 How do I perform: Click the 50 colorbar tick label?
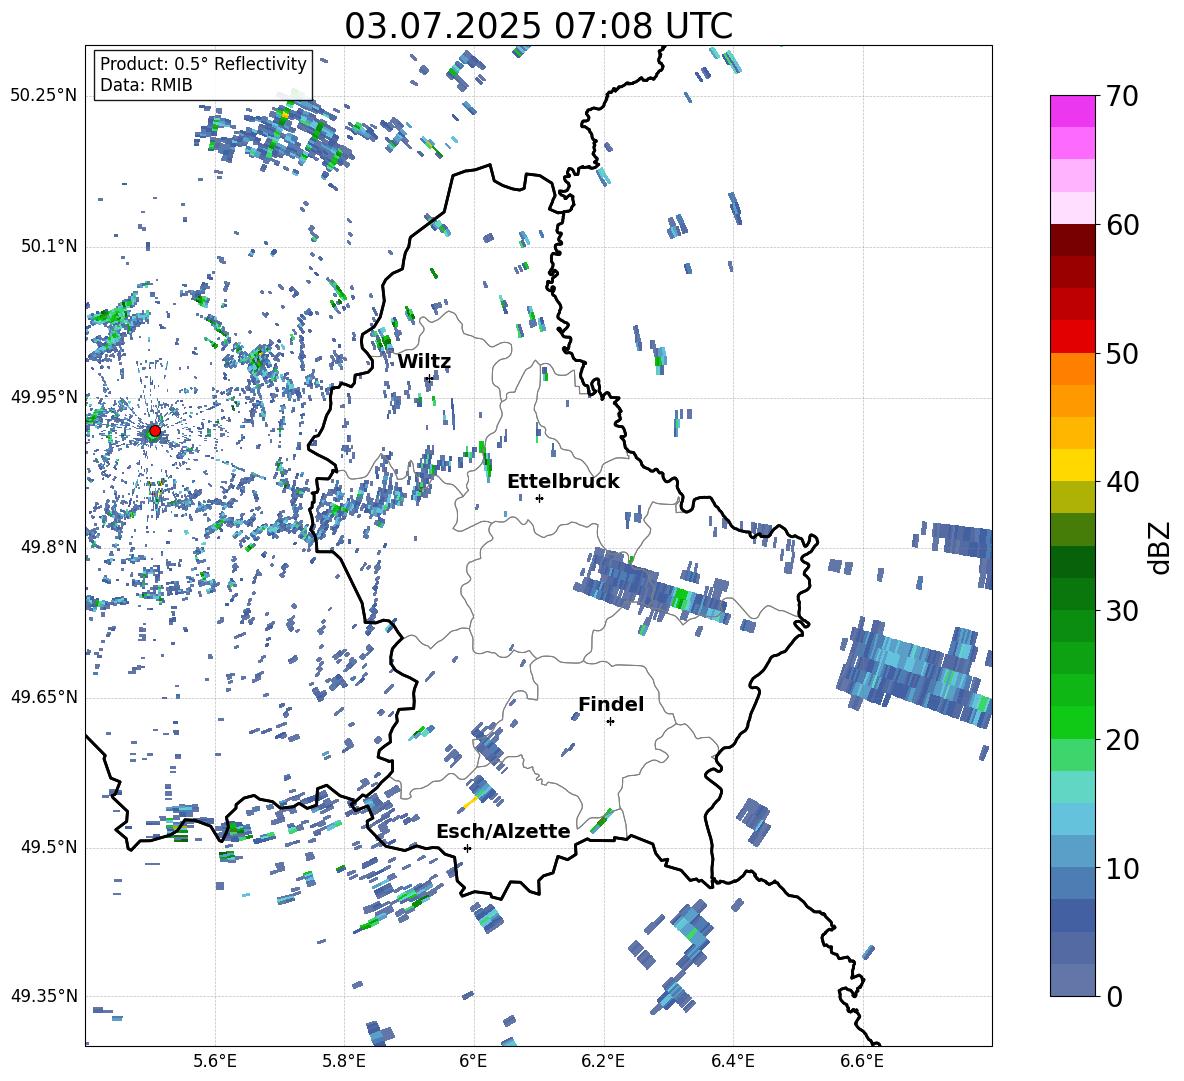tap(1122, 354)
